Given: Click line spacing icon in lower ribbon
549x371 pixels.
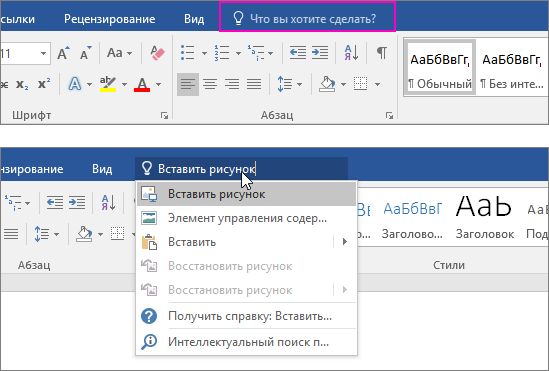Looking at the screenshot, I should pyautogui.click(x=42, y=234).
